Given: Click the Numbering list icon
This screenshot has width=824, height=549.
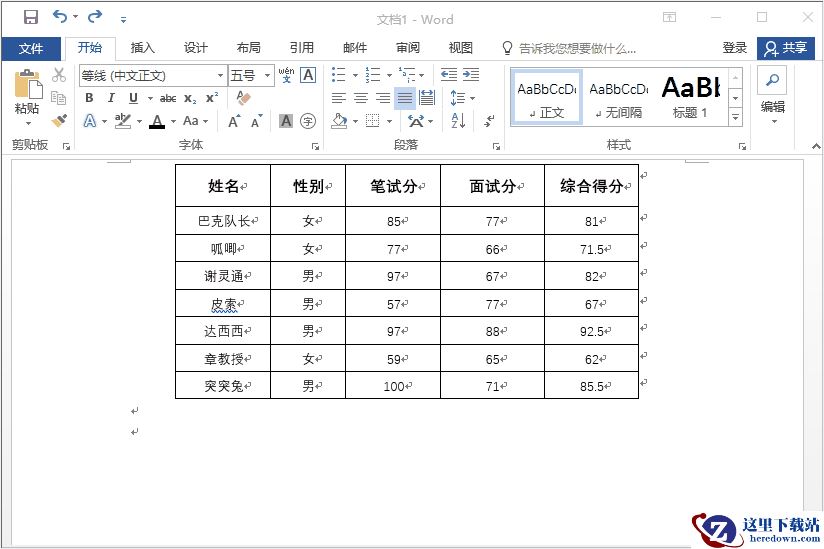Looking at the screenshot, I should tap(373, 75).
